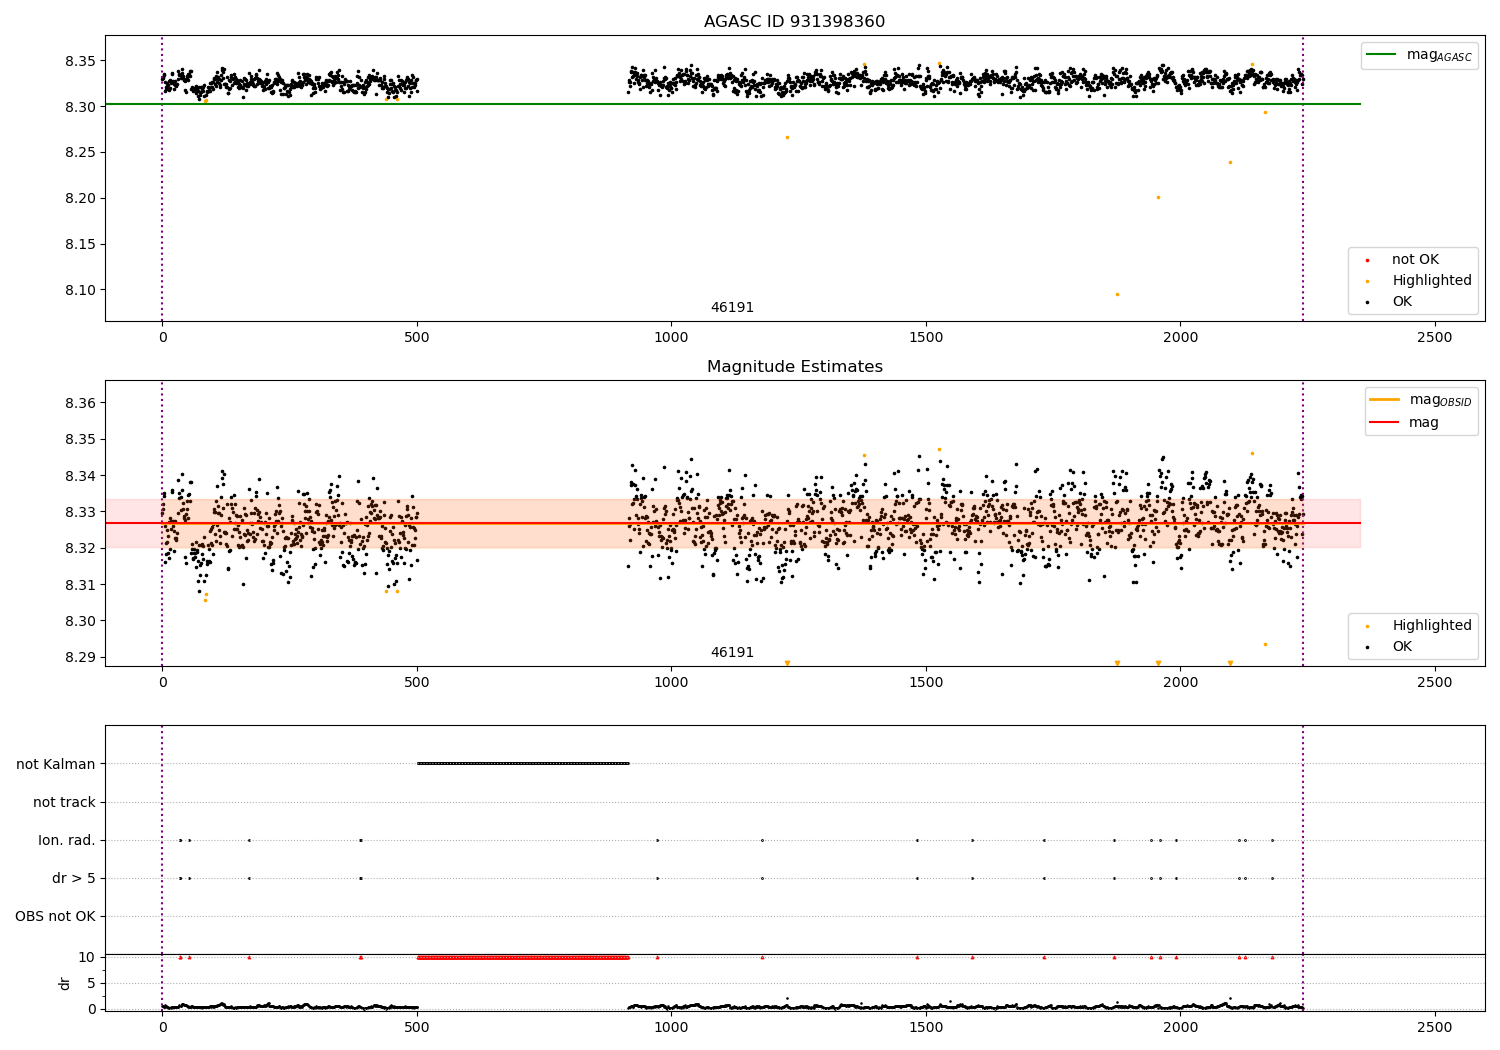Viewport: 1500px width, 1050px height.
Task: Click the 8.15 y-tick in top plot
Action: (x=81, y=245)
